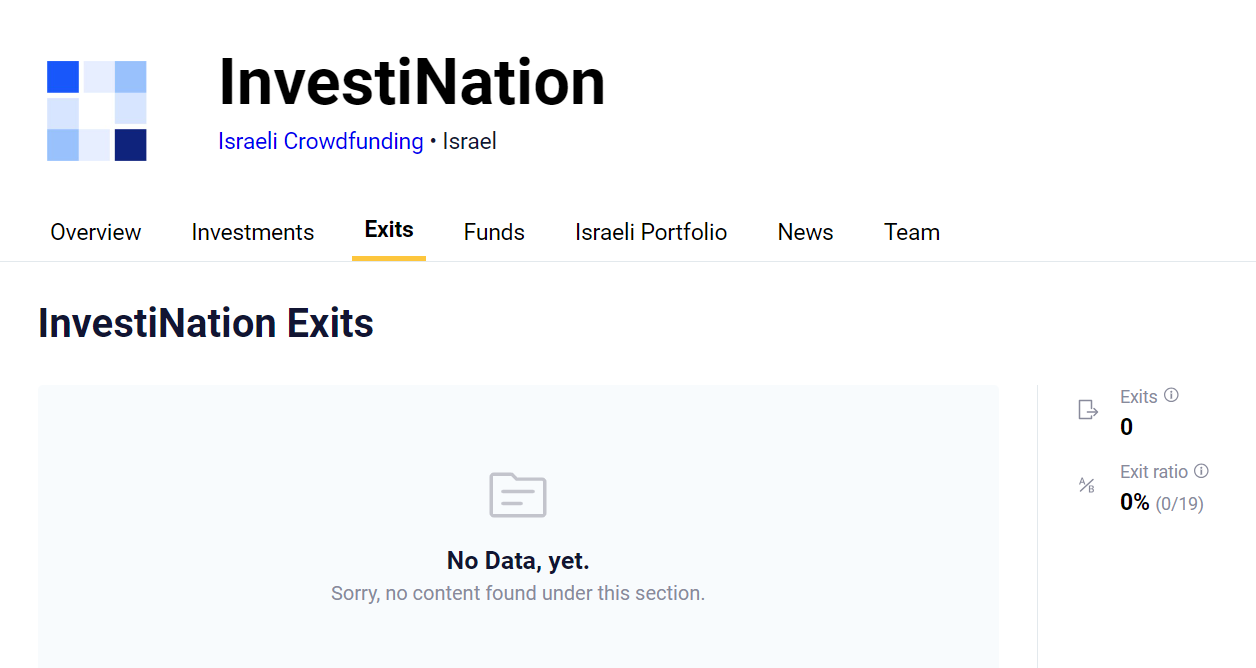Click the InvestiNation Exits heading
The height and width of the screenshot is (668, 1256).
tap(206, 323)
